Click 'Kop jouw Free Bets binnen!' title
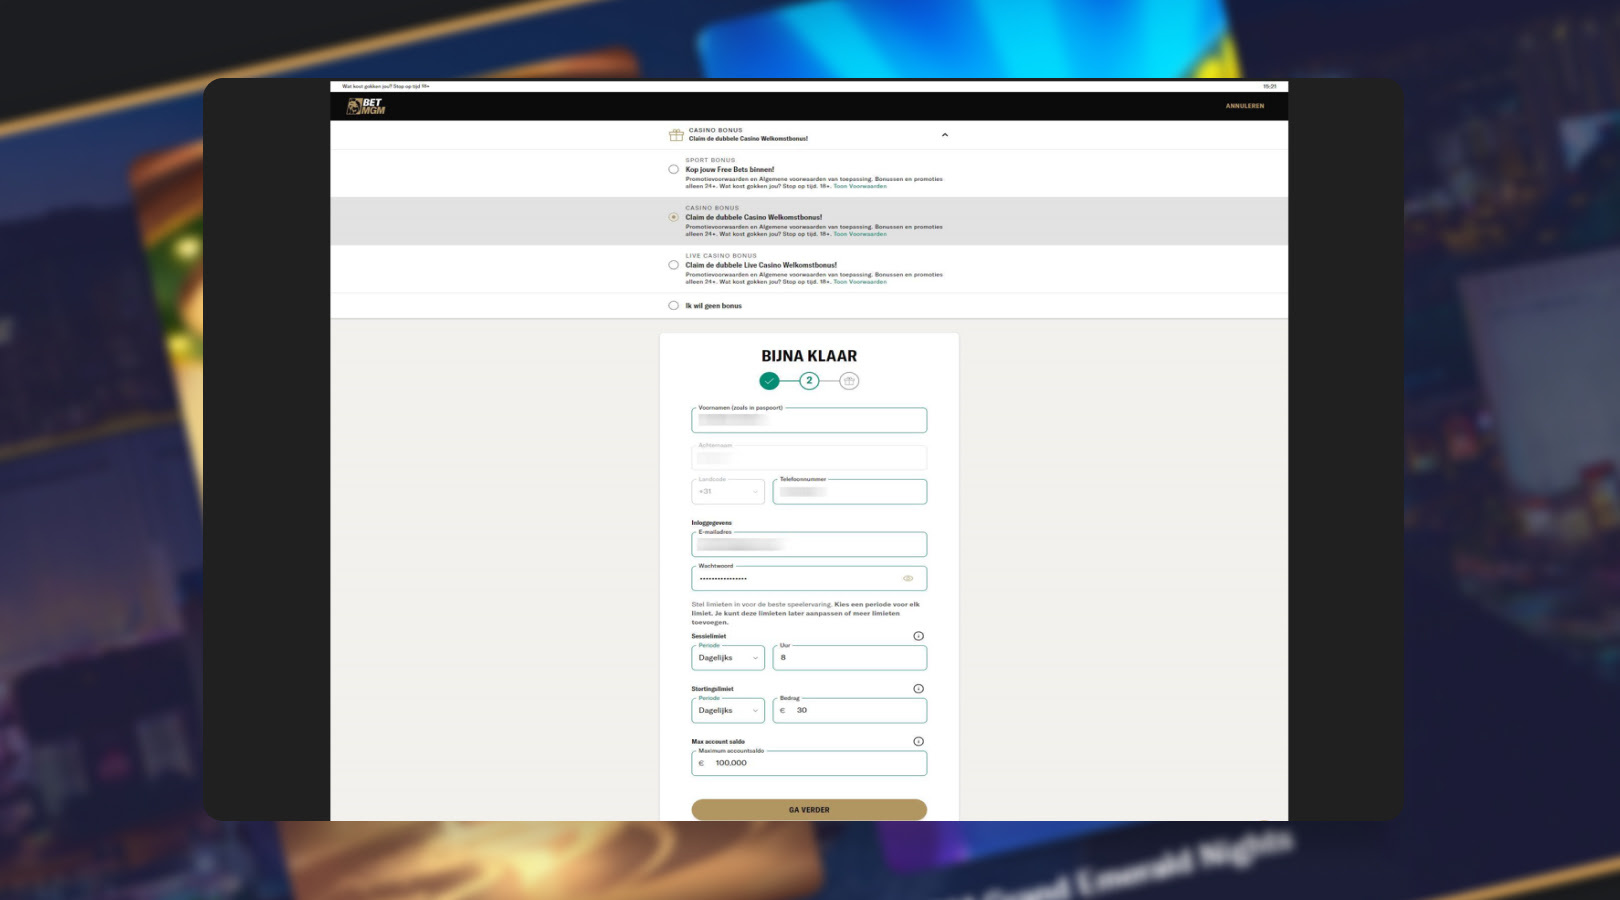The height and width of the screenshot is (900, 1620). pyautogui.click(x=730, y=169)
